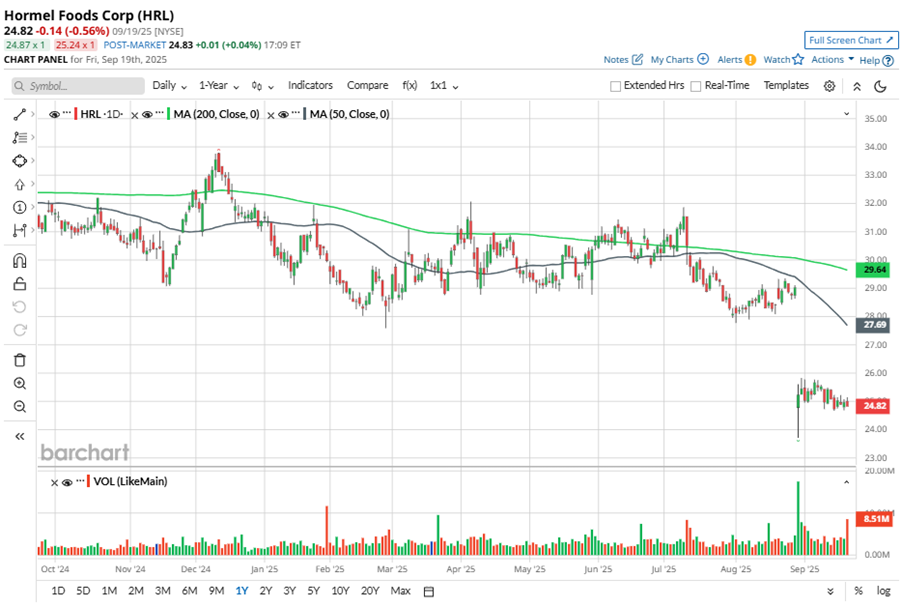This screenshot has width=902, height=607.
Task: Toggle percent scale on price axis
Action: click(x=858, y=591)
